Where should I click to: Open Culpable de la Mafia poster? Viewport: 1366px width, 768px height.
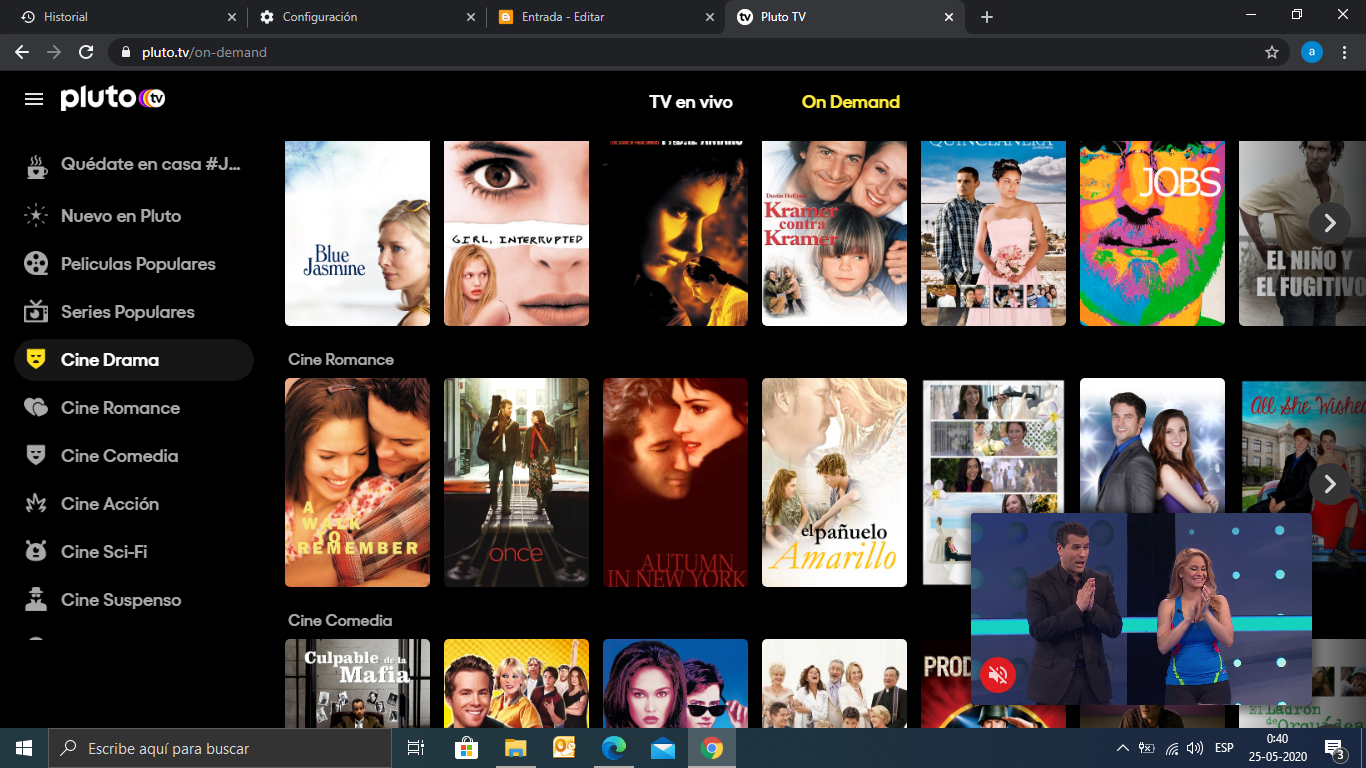[357, 683]
